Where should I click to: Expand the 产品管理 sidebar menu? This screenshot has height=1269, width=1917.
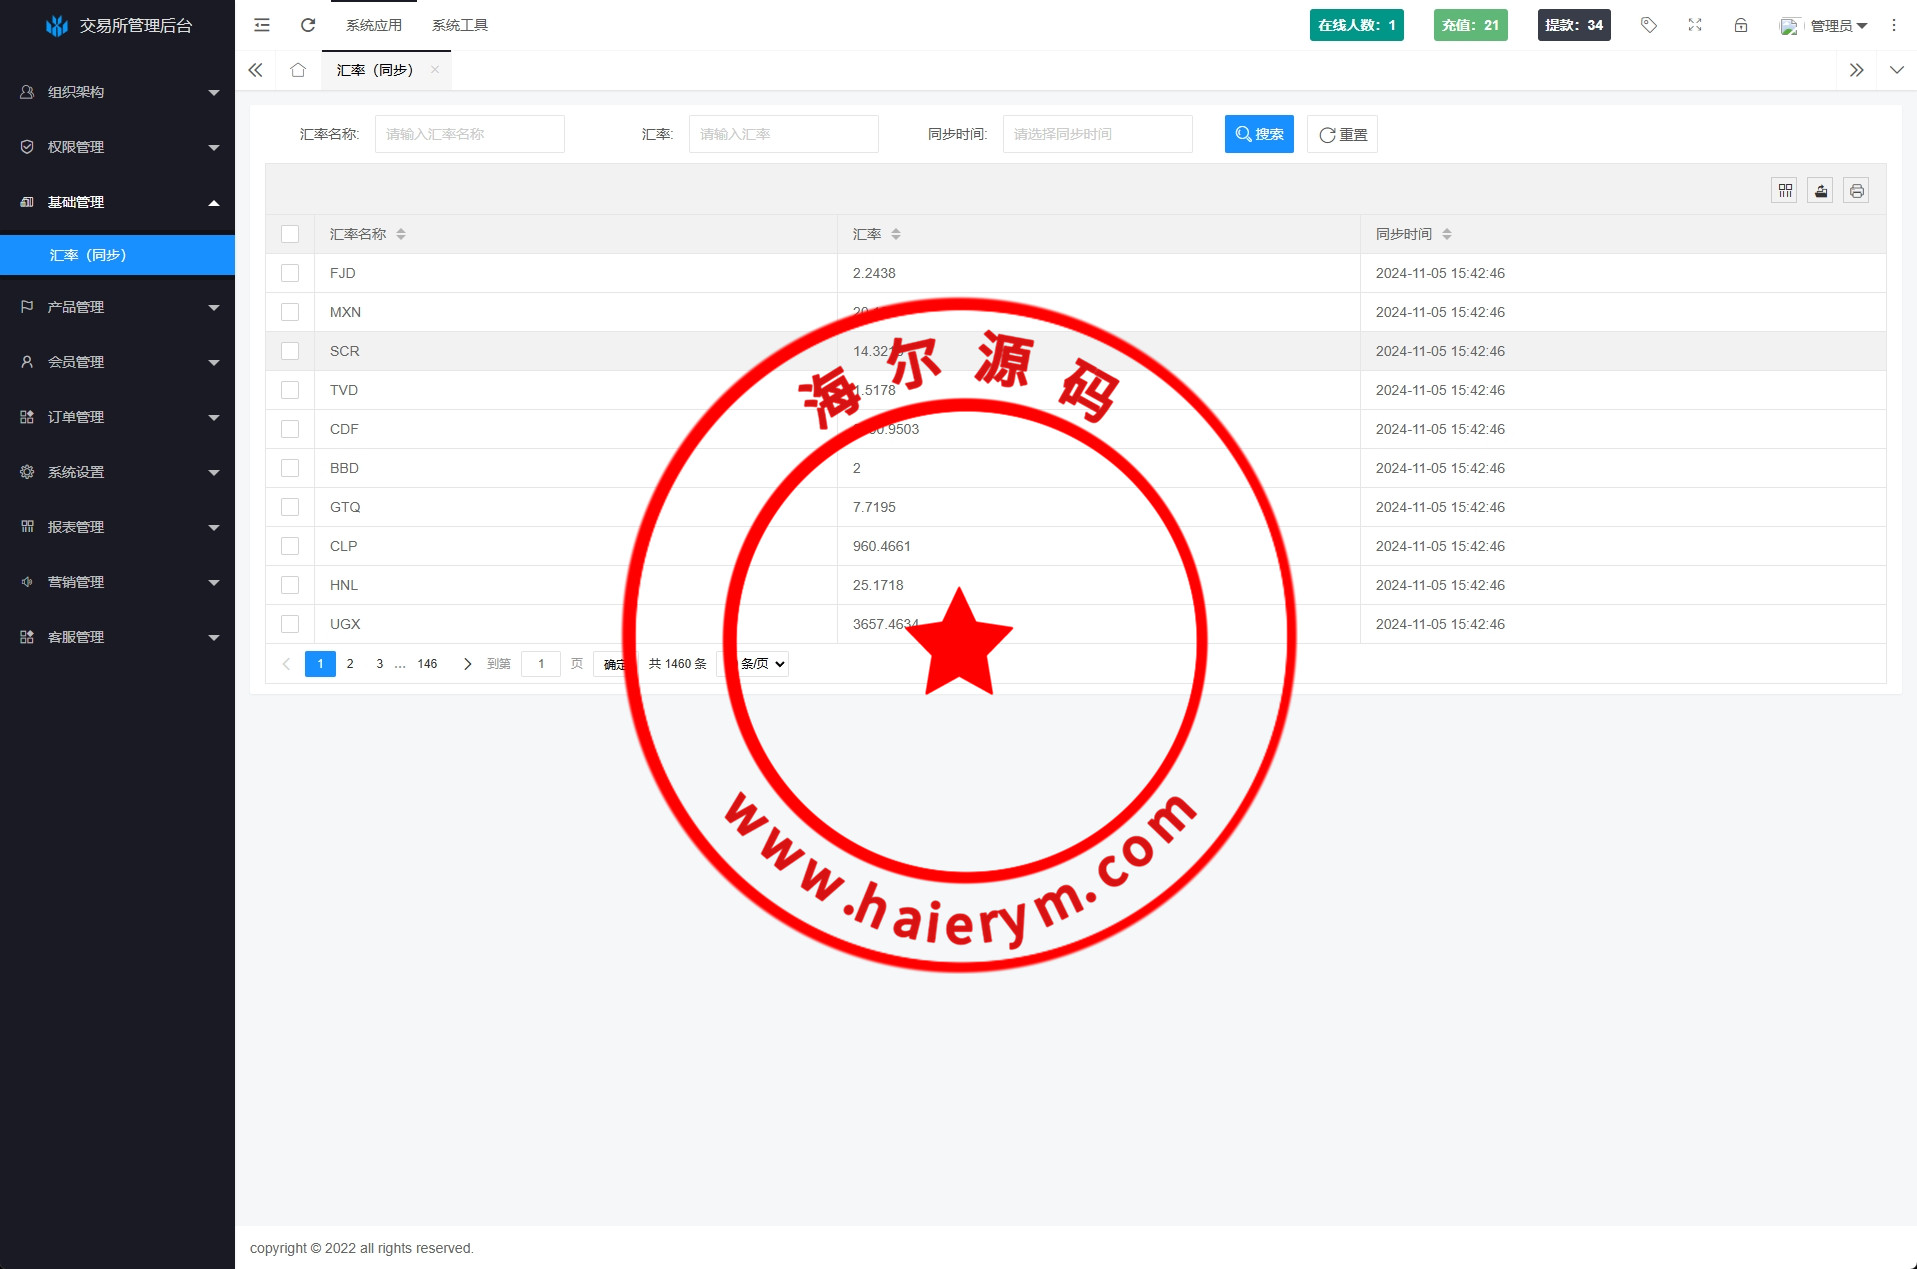point(117,307)
